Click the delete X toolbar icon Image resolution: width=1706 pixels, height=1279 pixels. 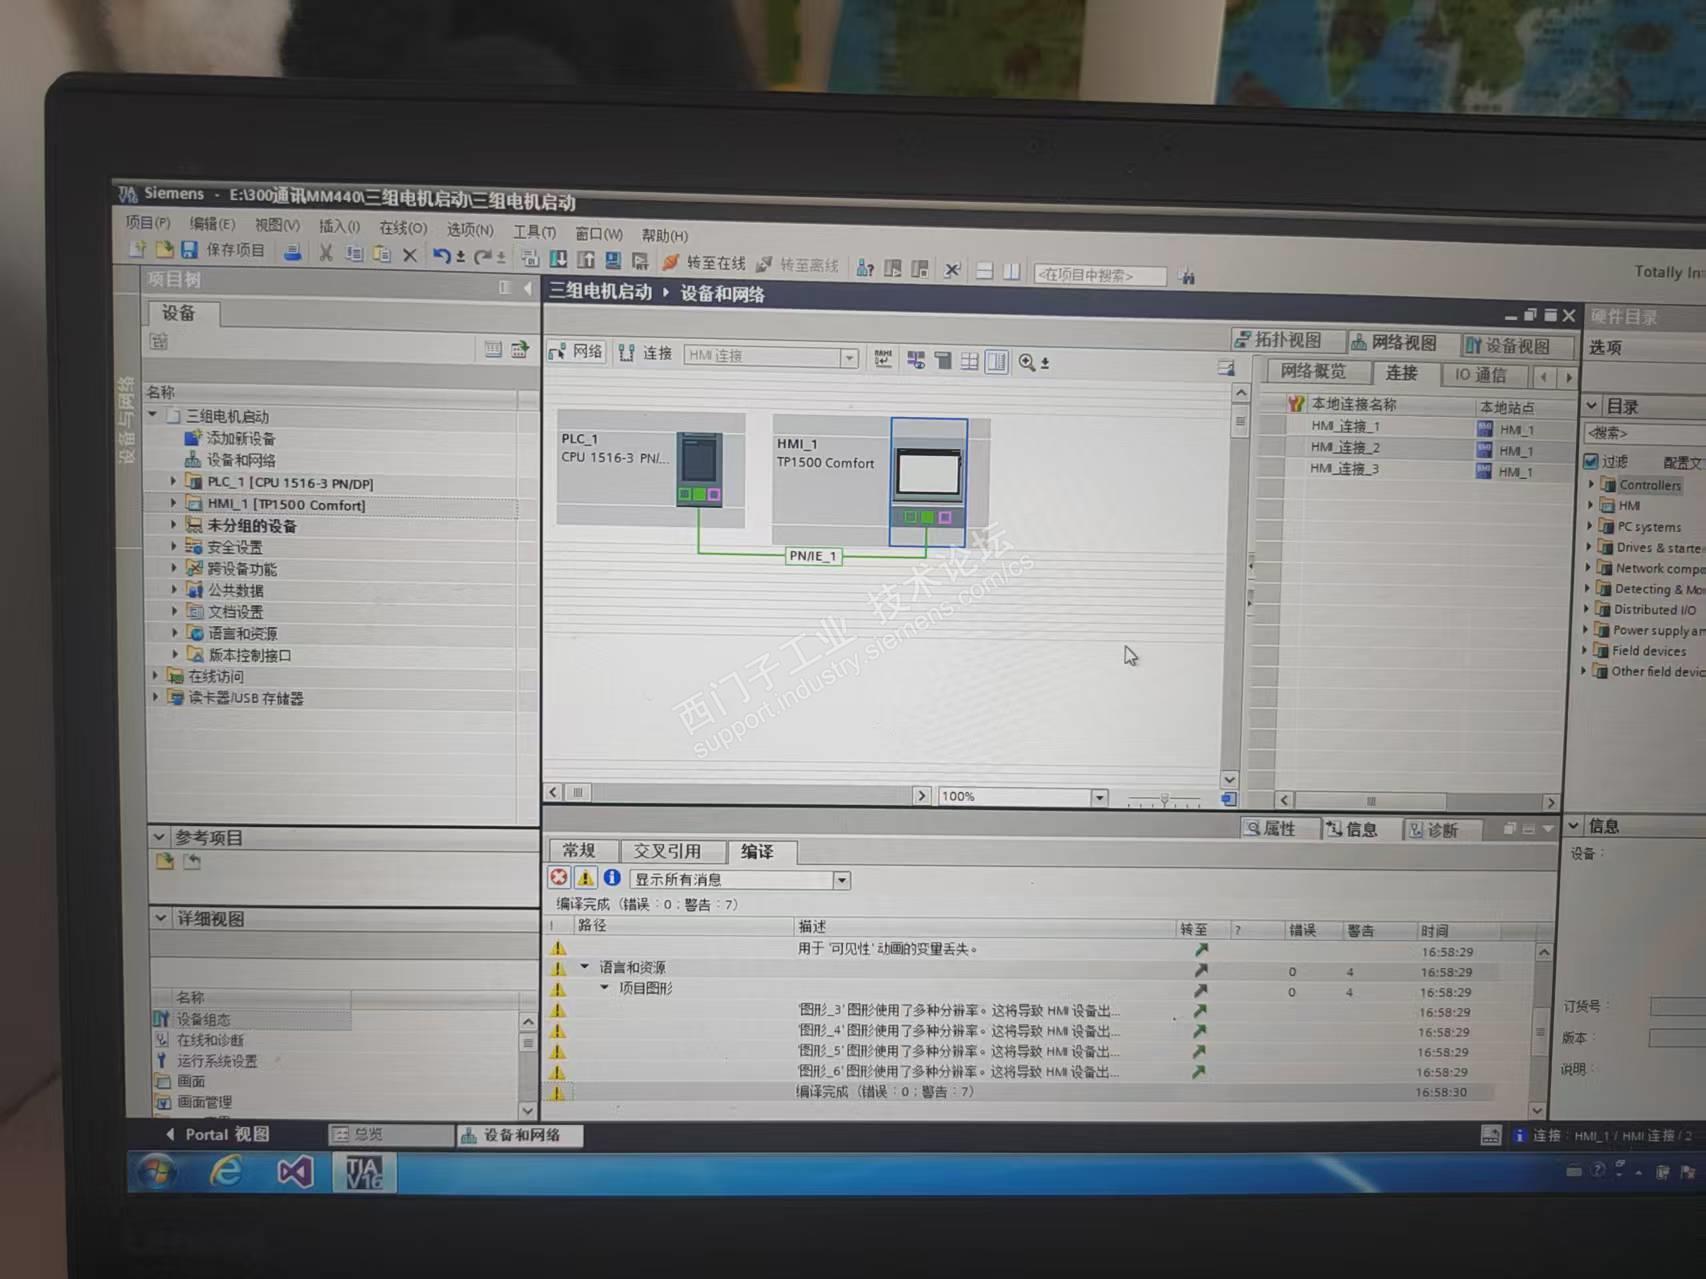tap(409, 255)
